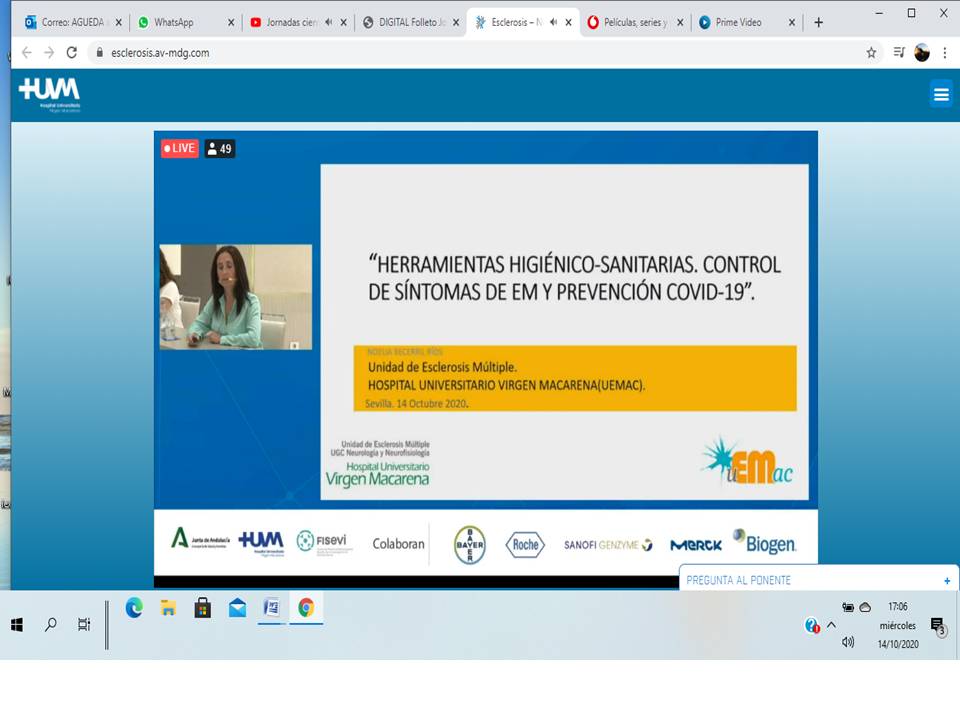Open Microsoft Word from the taskbar
The width and height of the screenshot is (960, 720).
pyautogui.click(x=271, y=608)
